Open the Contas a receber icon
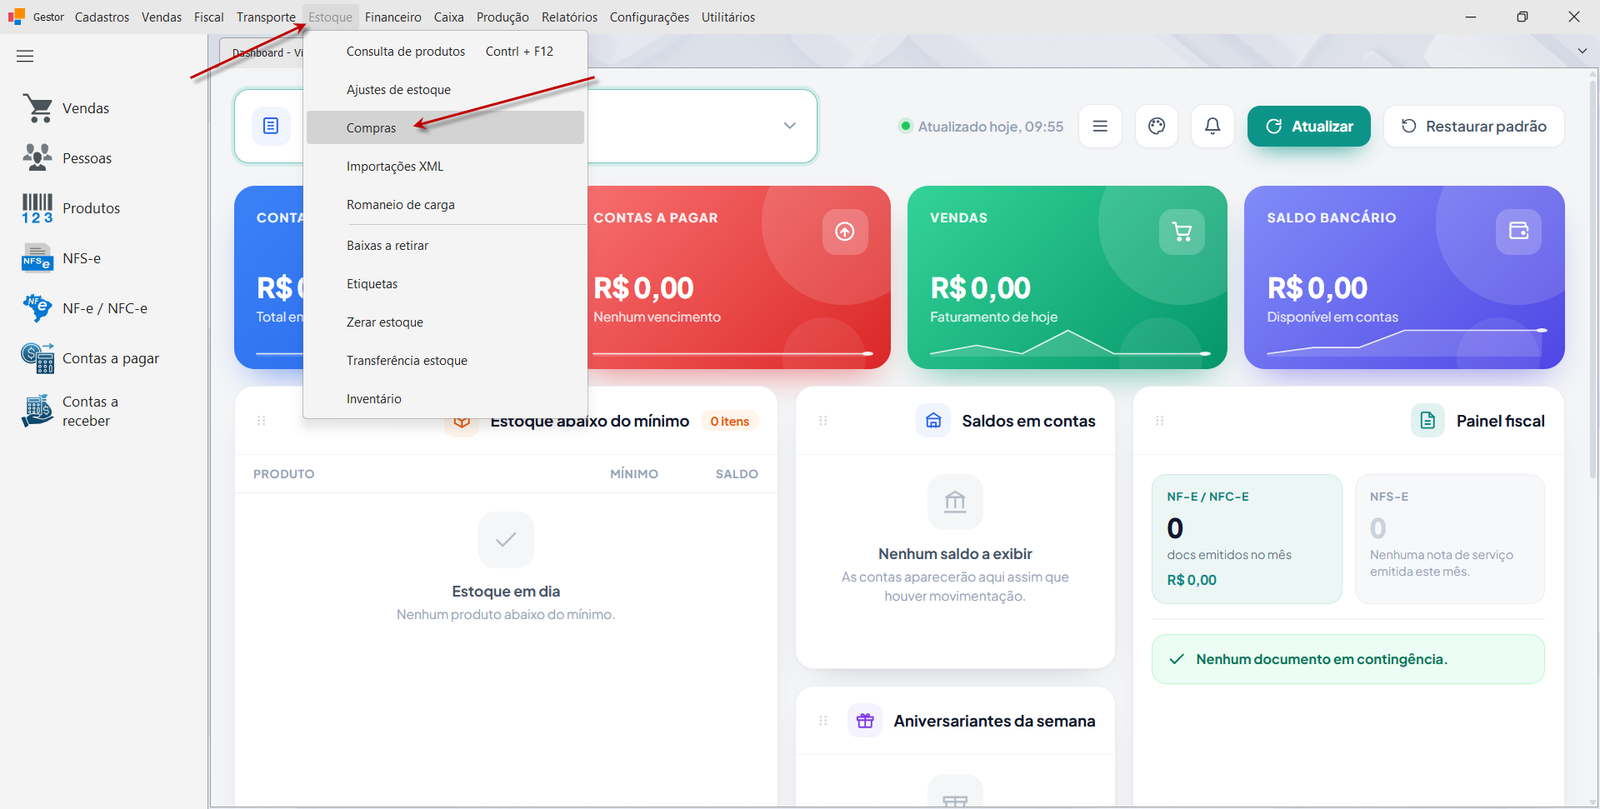Screen dimensions: 1600x809 click(x=38, y=411)
